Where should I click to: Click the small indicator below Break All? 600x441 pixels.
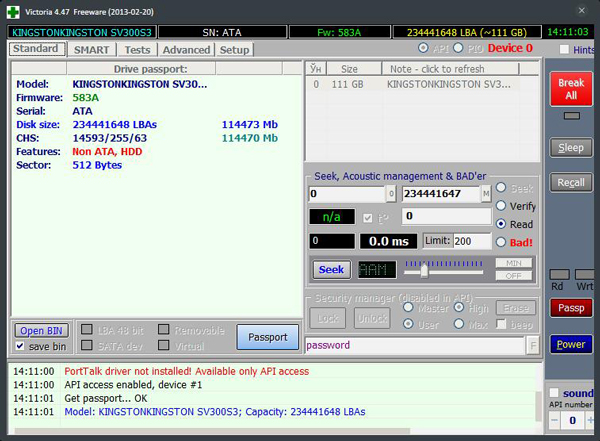tap(572, 116)
